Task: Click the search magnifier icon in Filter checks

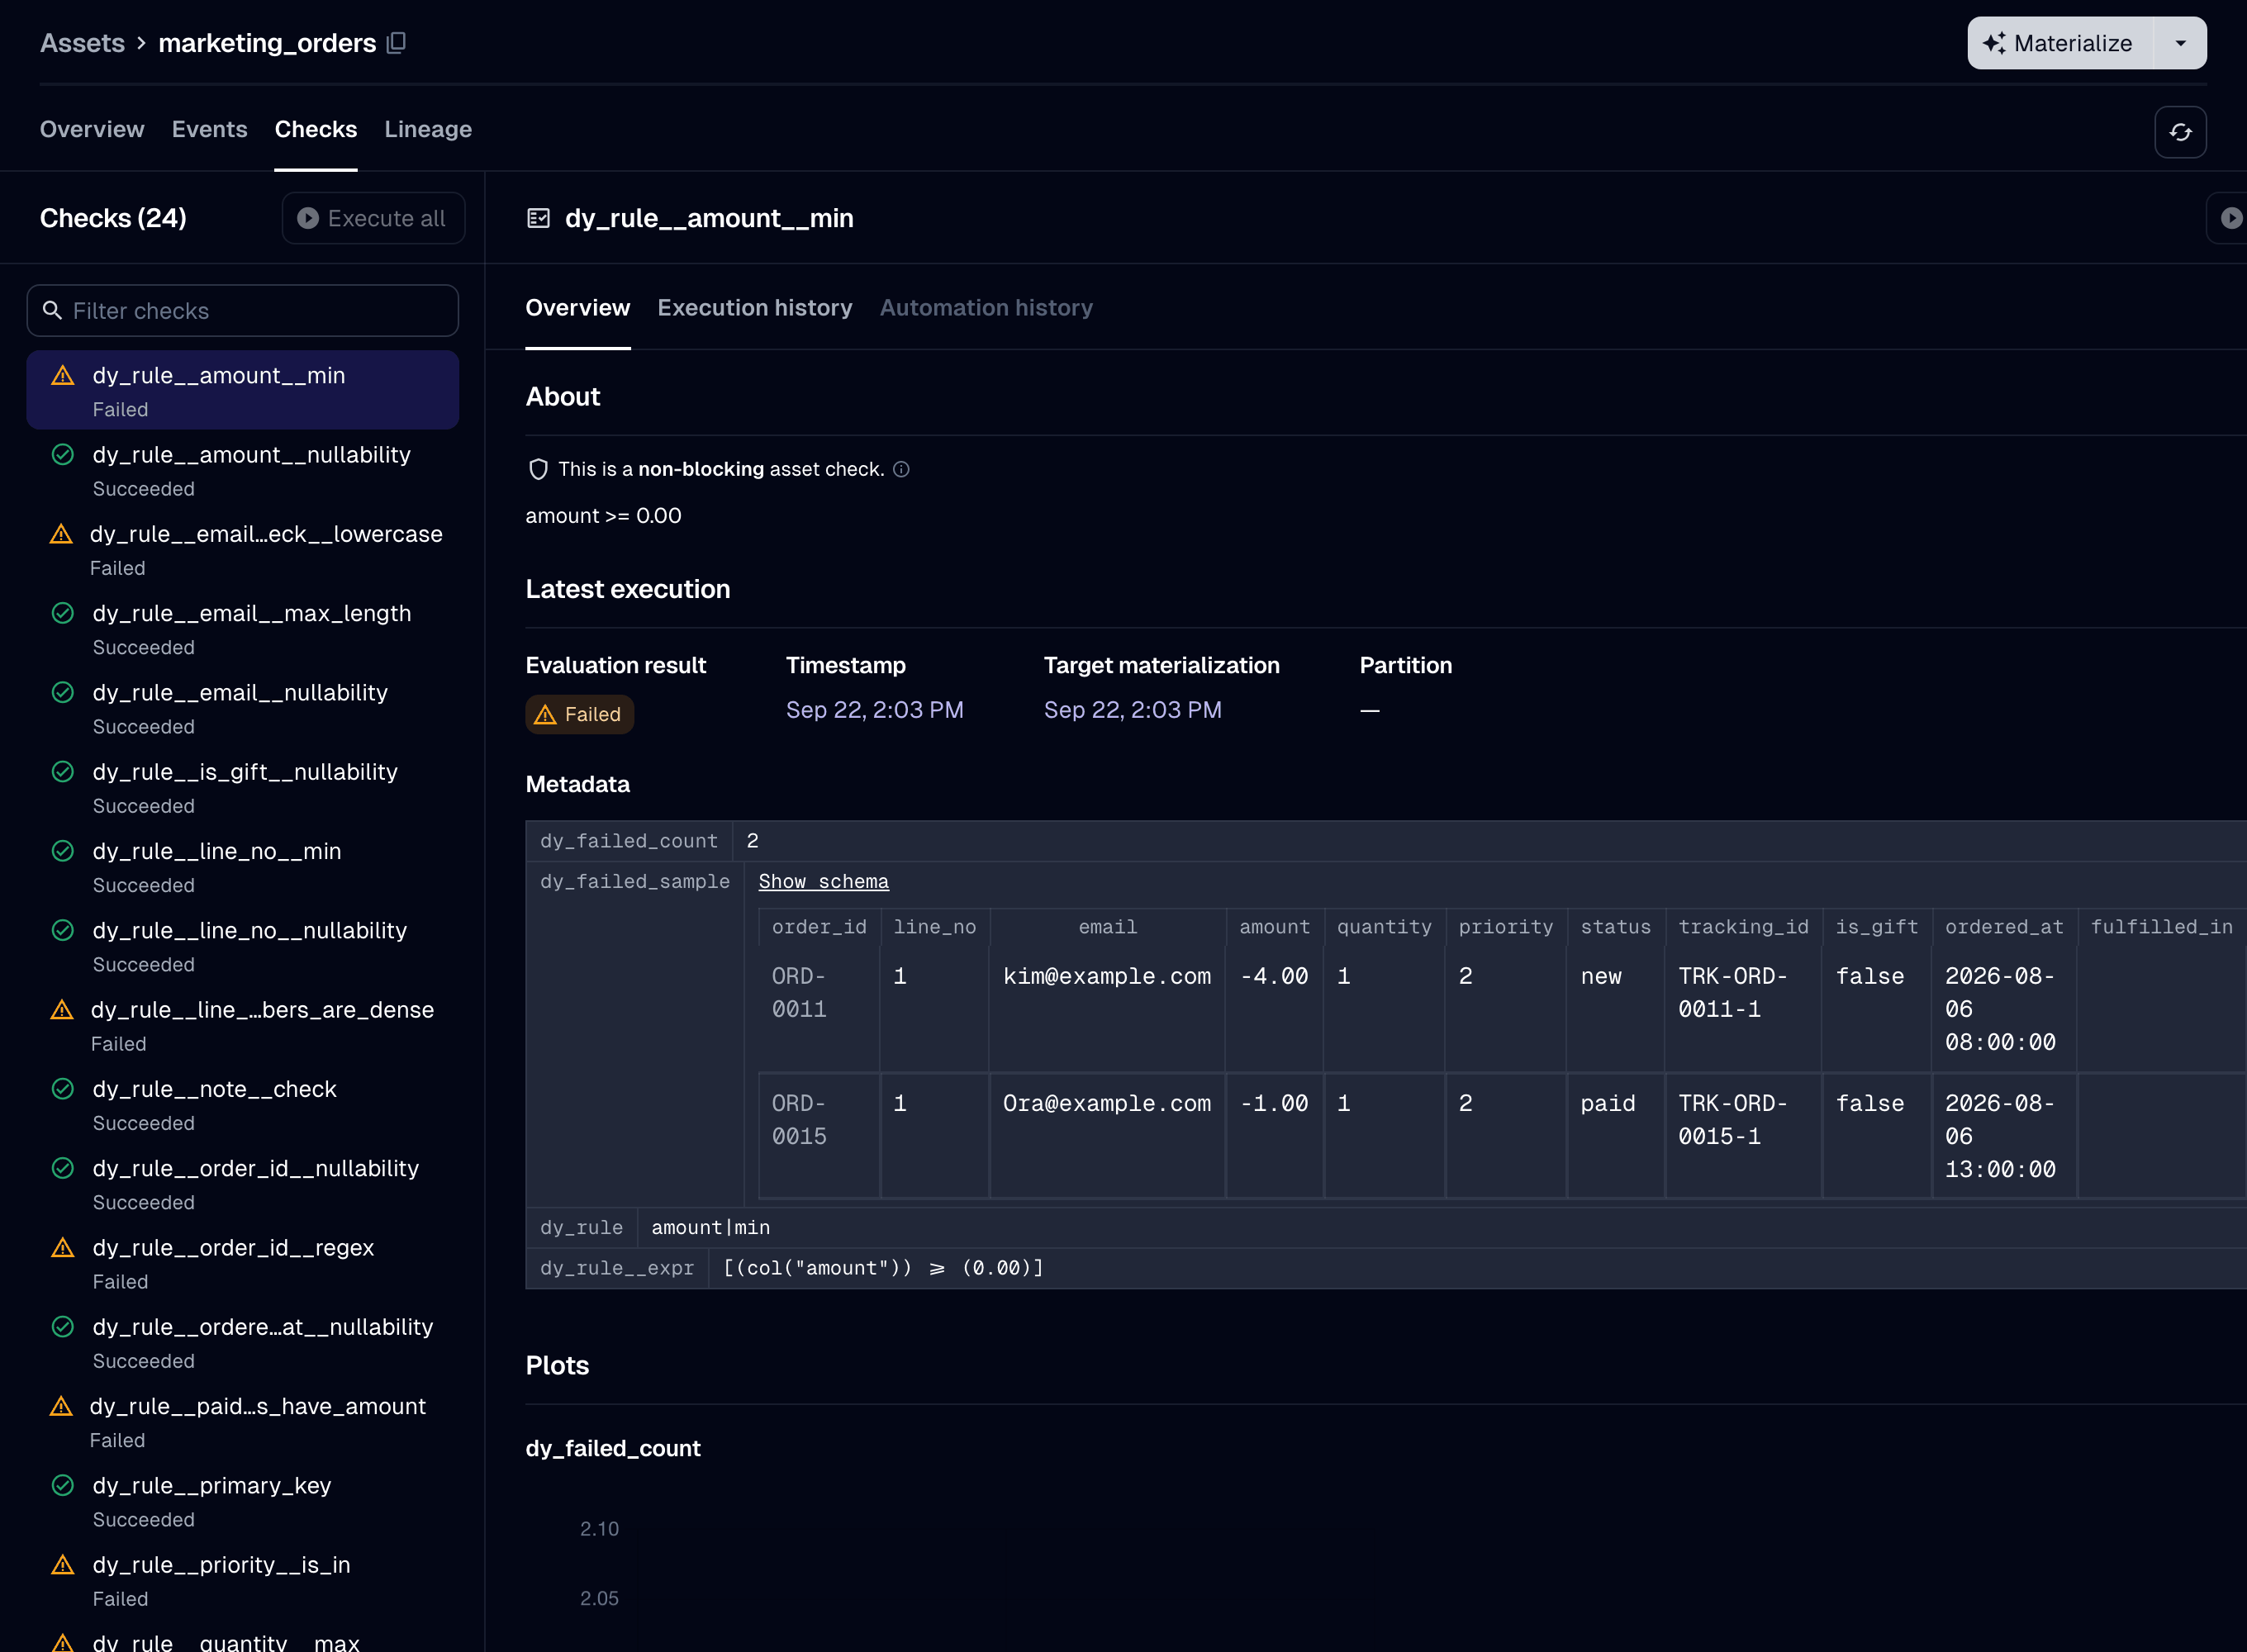Action: point(53,311)
